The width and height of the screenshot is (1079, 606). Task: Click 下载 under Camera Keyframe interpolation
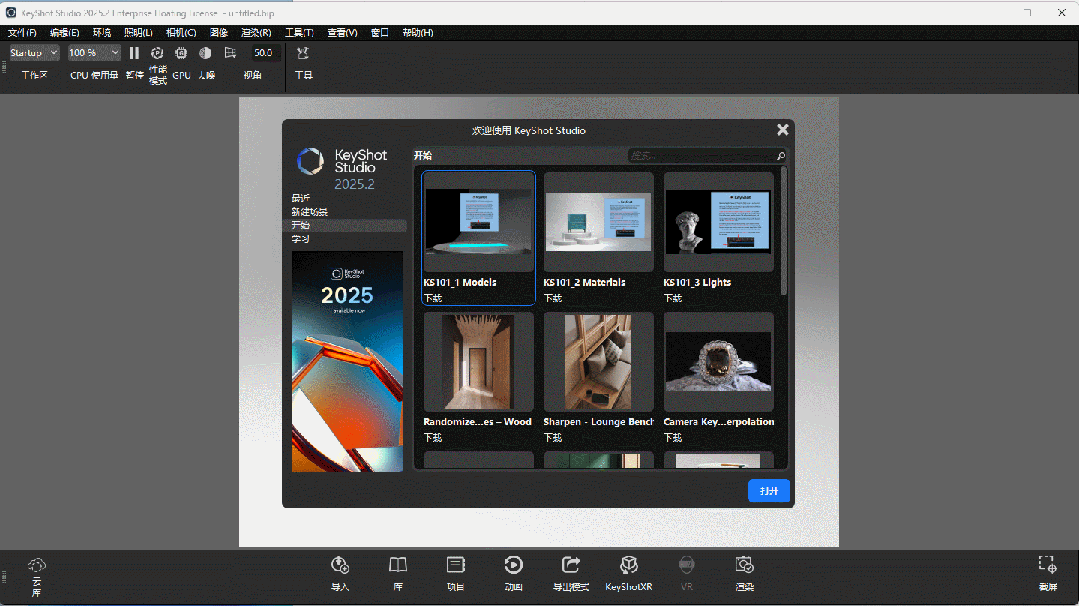pos(673,437)
